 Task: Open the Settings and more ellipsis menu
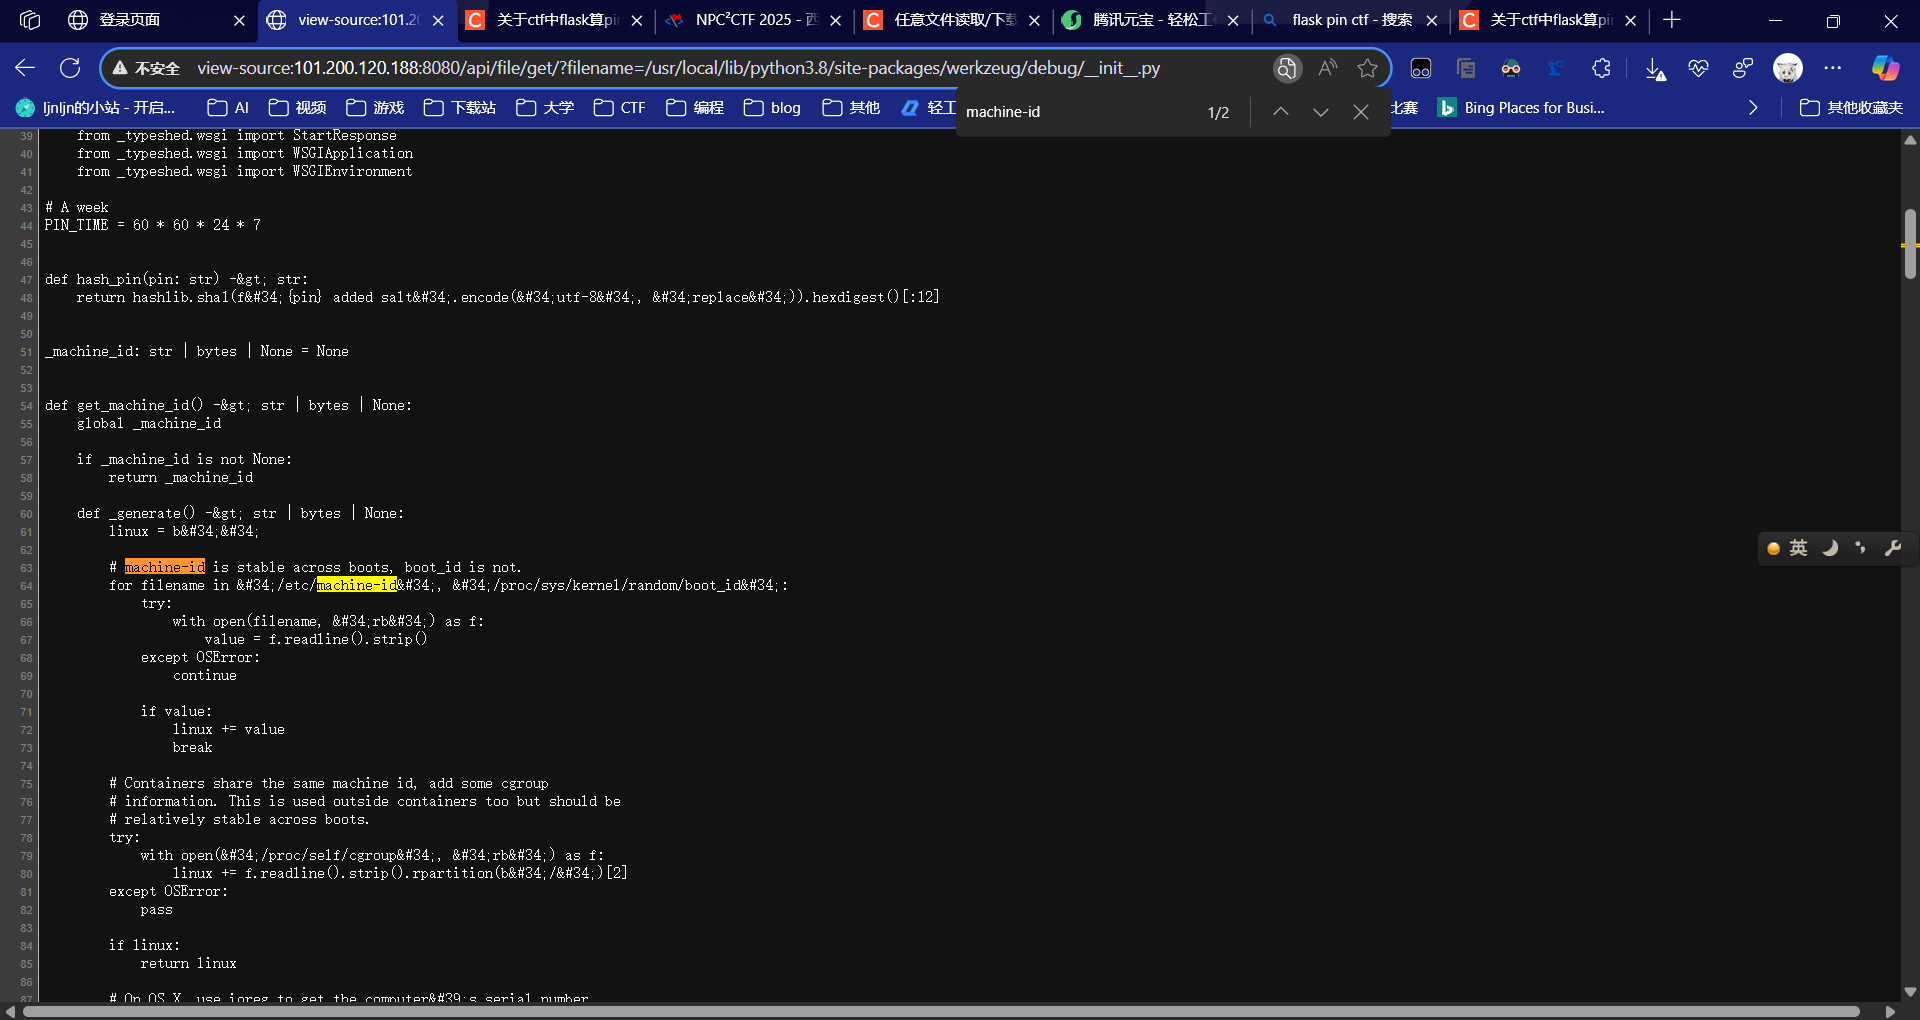(x=1835, y=68)
